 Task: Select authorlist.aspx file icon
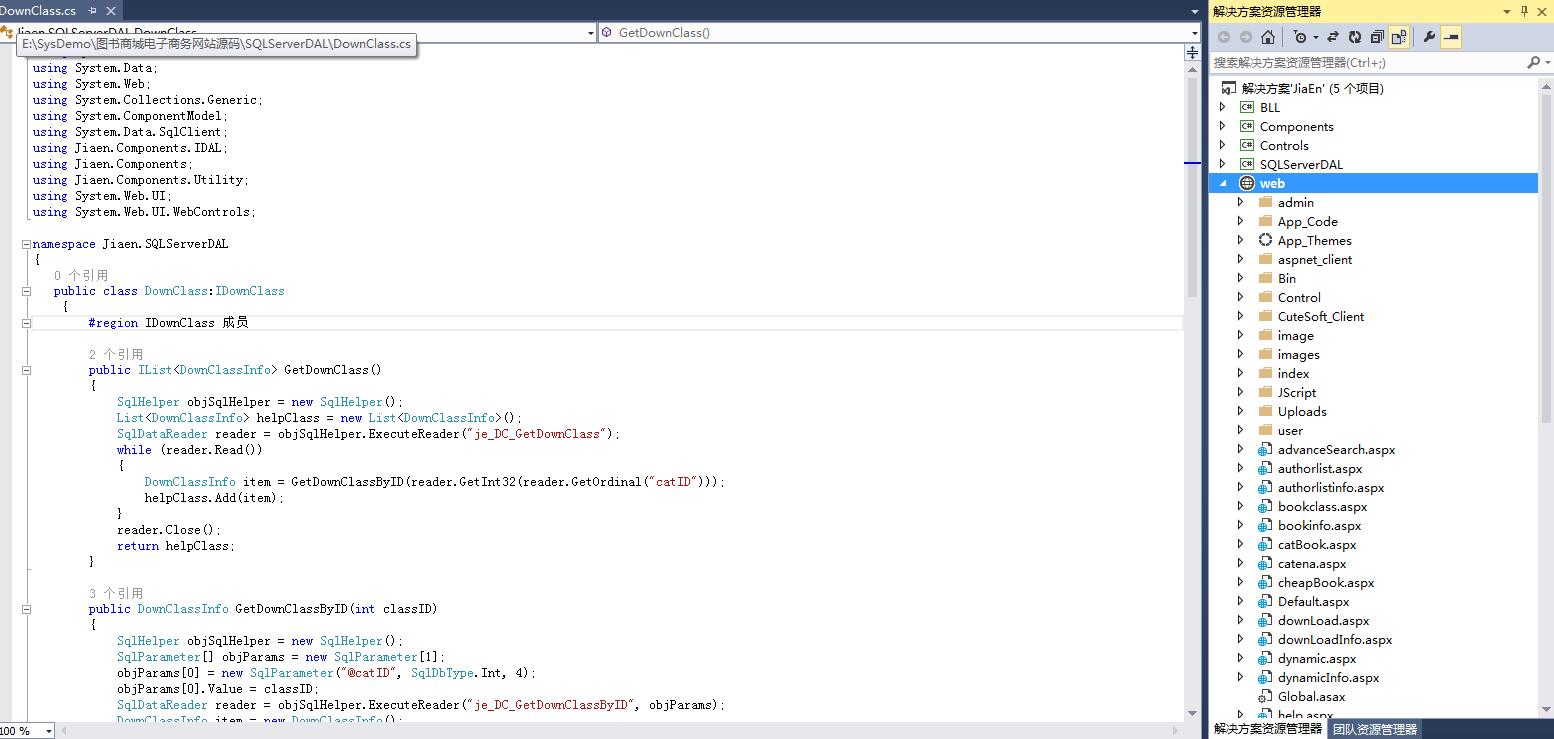[x=1264, y=468]
